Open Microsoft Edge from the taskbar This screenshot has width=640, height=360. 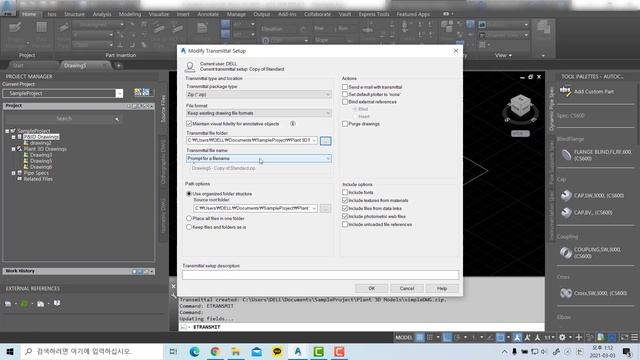pos(194,351)
